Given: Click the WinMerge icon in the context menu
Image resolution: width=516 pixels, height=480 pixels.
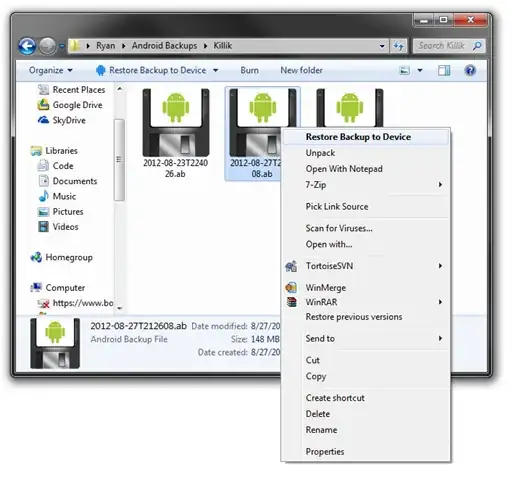Looking at the screenshot, I should tap(291, 288).
